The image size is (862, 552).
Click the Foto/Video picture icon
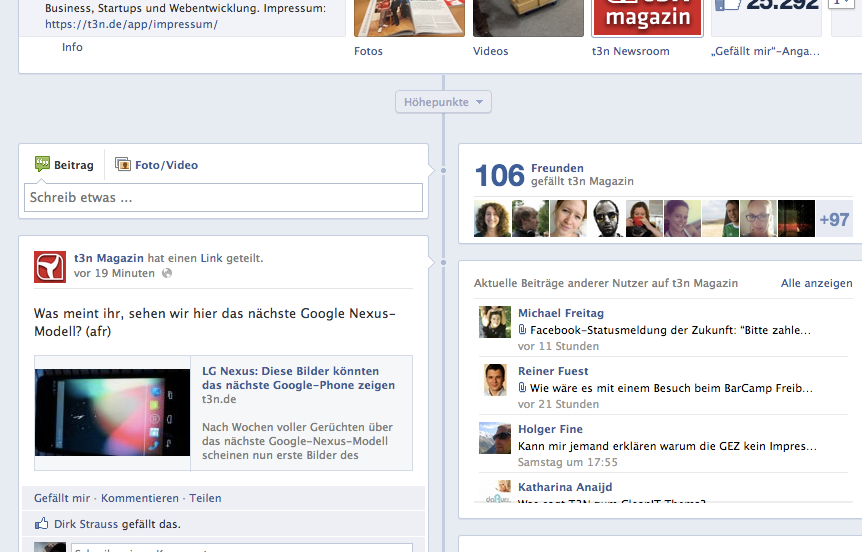pyautogui.click(x=123, y=164)
